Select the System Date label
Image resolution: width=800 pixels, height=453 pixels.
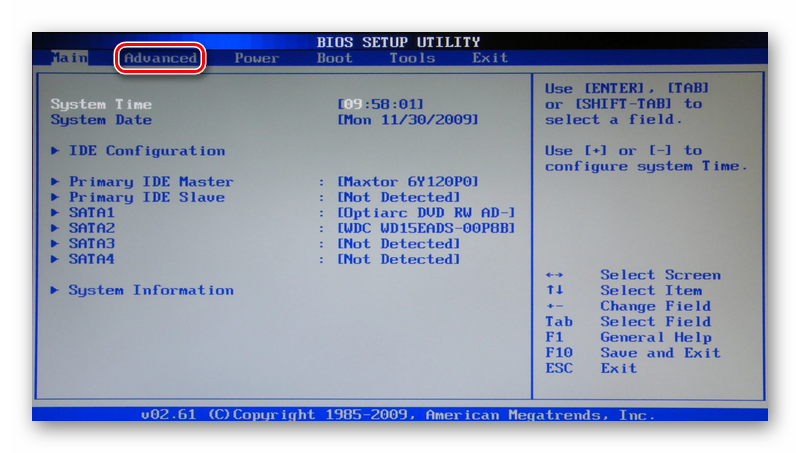coord(101,120)
